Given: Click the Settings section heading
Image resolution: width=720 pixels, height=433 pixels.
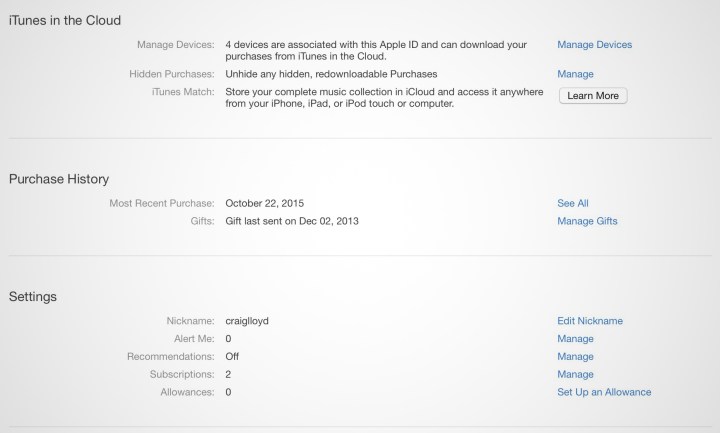Looking at the screenshot, I should 33,297.
